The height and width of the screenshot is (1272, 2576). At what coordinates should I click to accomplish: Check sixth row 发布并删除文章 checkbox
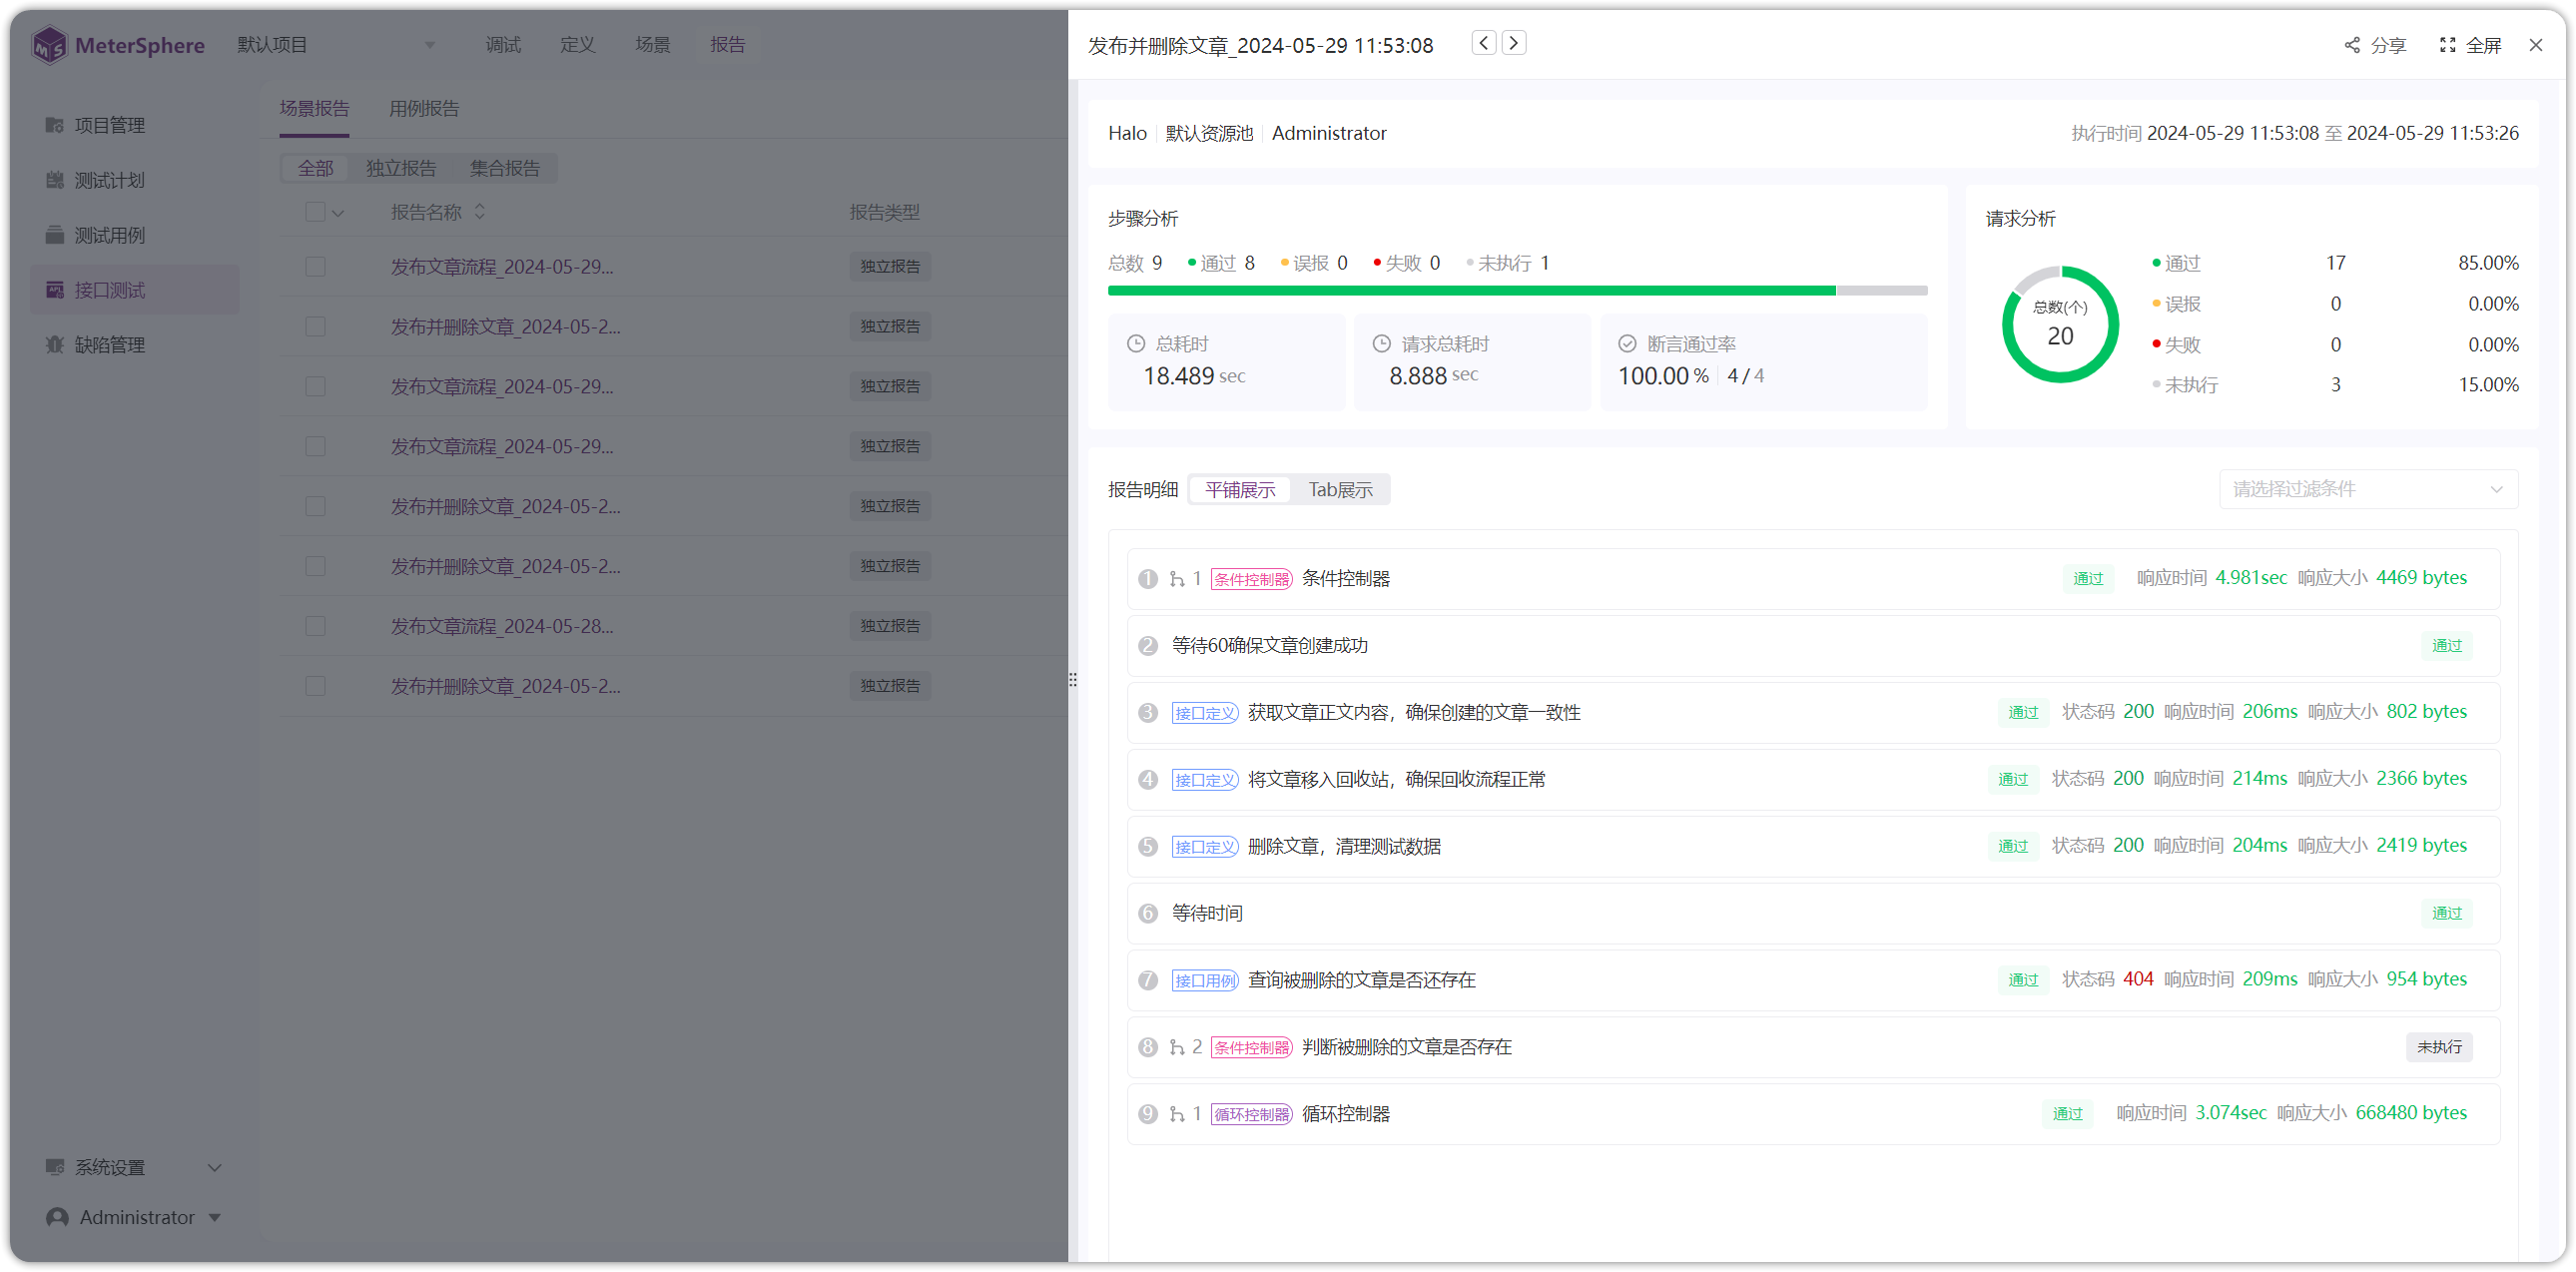(315, 567)
